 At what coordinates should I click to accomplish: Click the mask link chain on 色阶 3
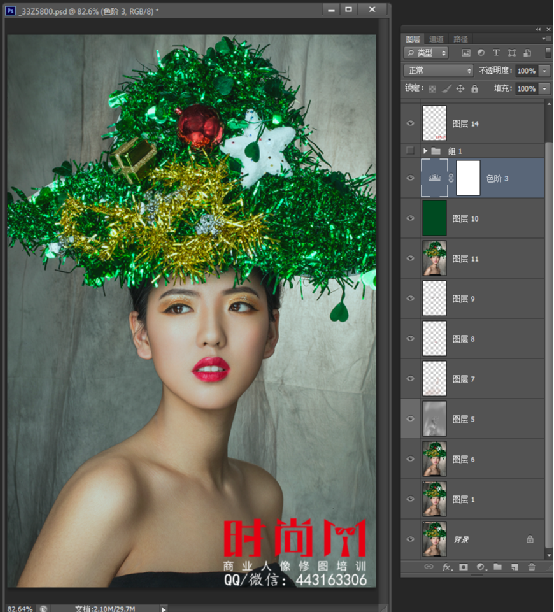451,178
